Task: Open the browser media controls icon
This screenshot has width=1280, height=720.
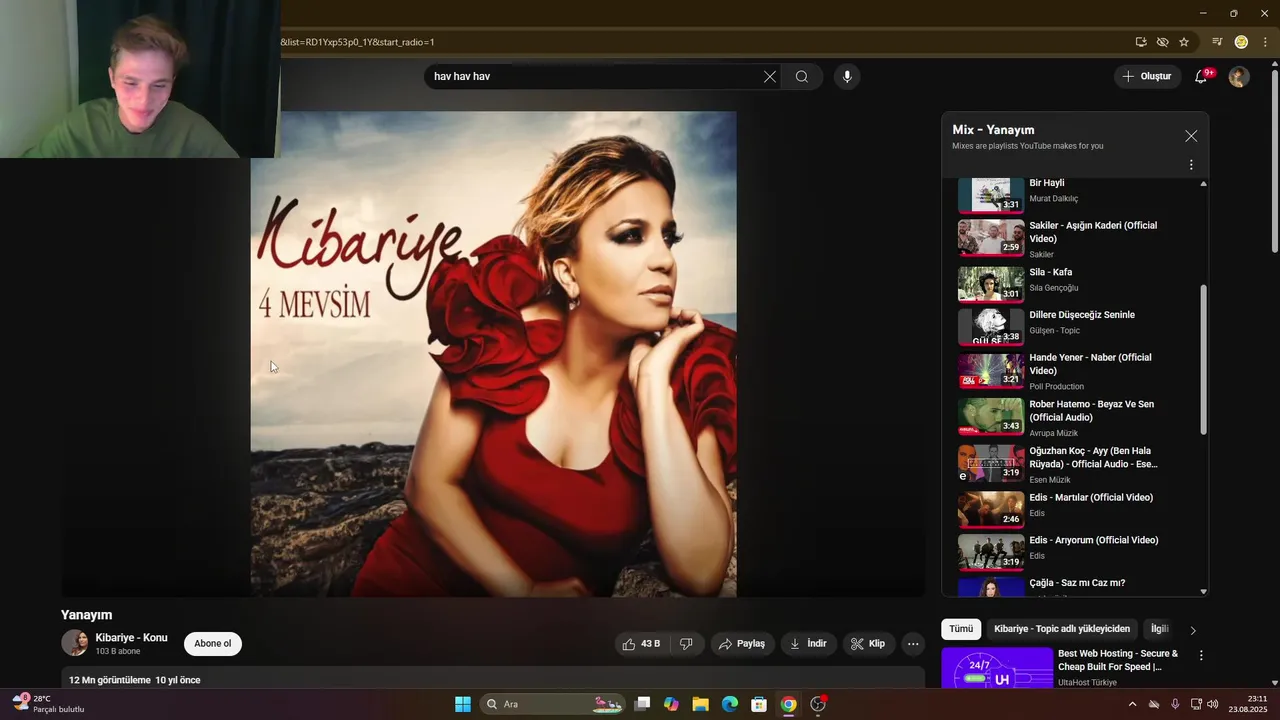Action: [x=1217, y=42]
